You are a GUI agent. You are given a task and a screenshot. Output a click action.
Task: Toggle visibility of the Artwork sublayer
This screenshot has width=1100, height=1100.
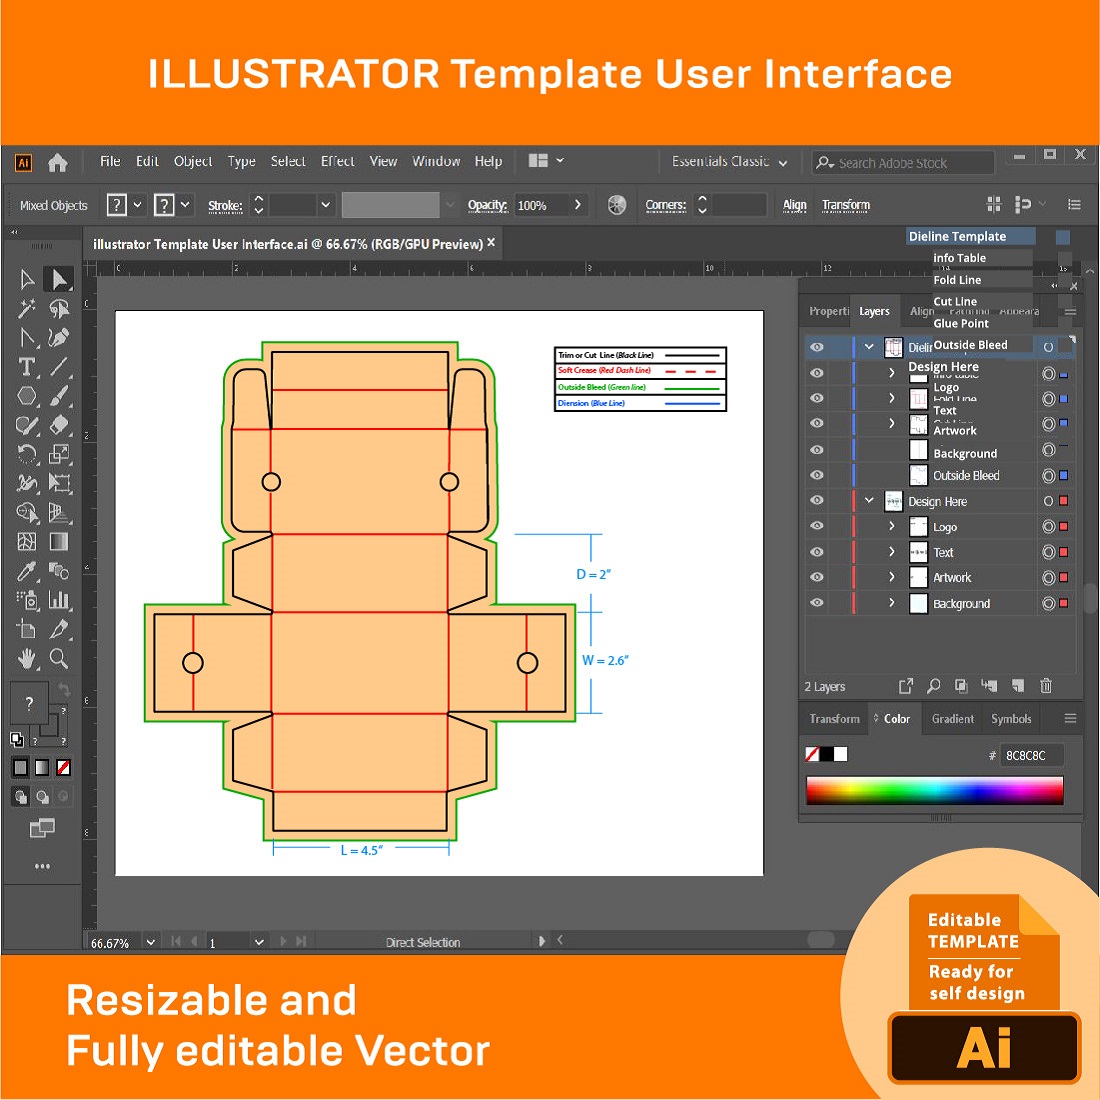(x=817, y=577)
